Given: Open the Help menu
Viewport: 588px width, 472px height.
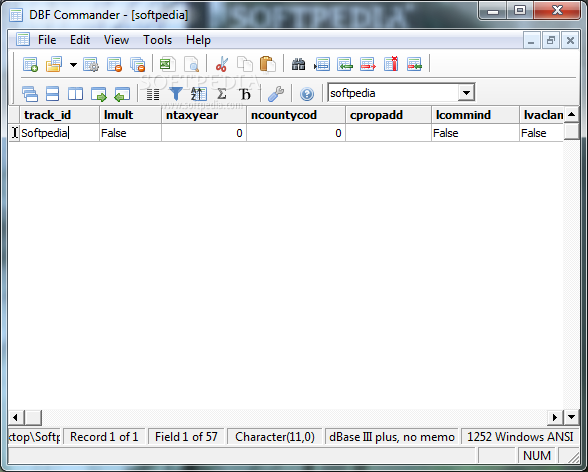Looking at the screenshot, I should coord(198,40).
